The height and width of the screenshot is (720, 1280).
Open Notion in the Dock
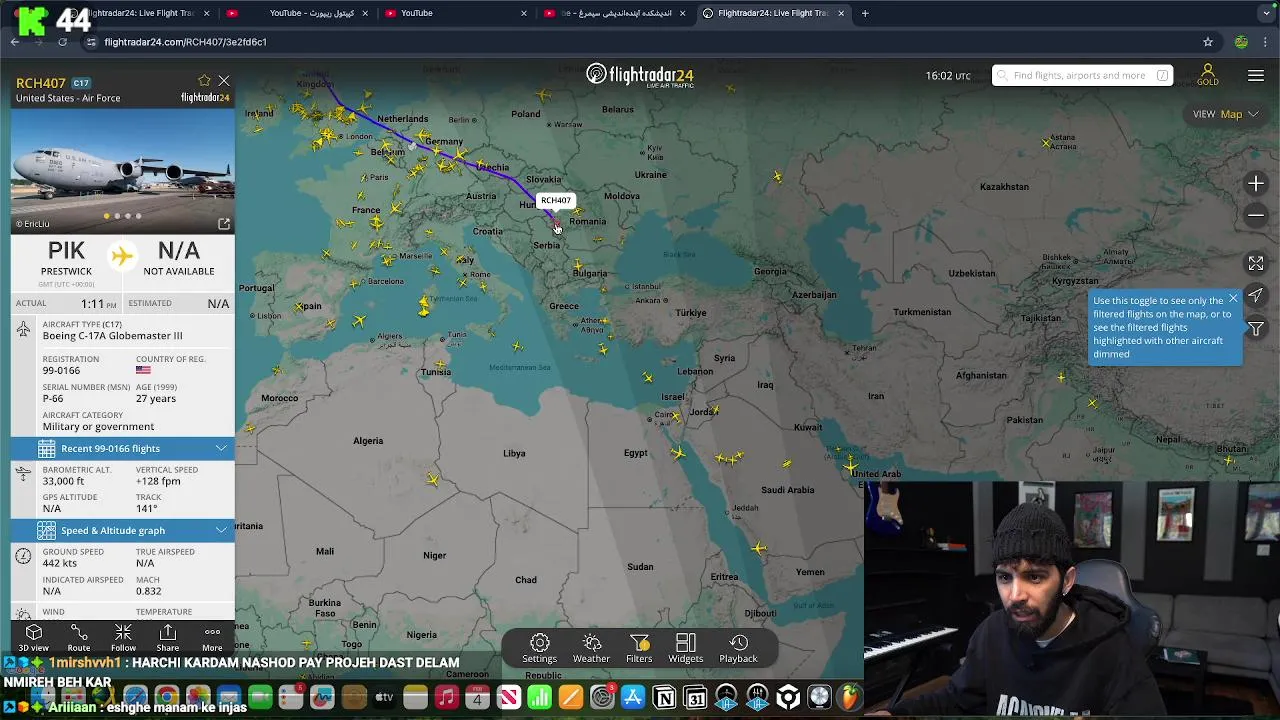664,697
